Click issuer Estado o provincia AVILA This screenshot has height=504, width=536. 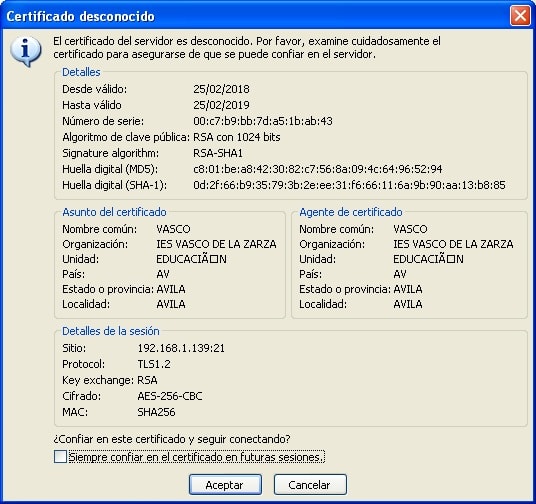point(407,289)
